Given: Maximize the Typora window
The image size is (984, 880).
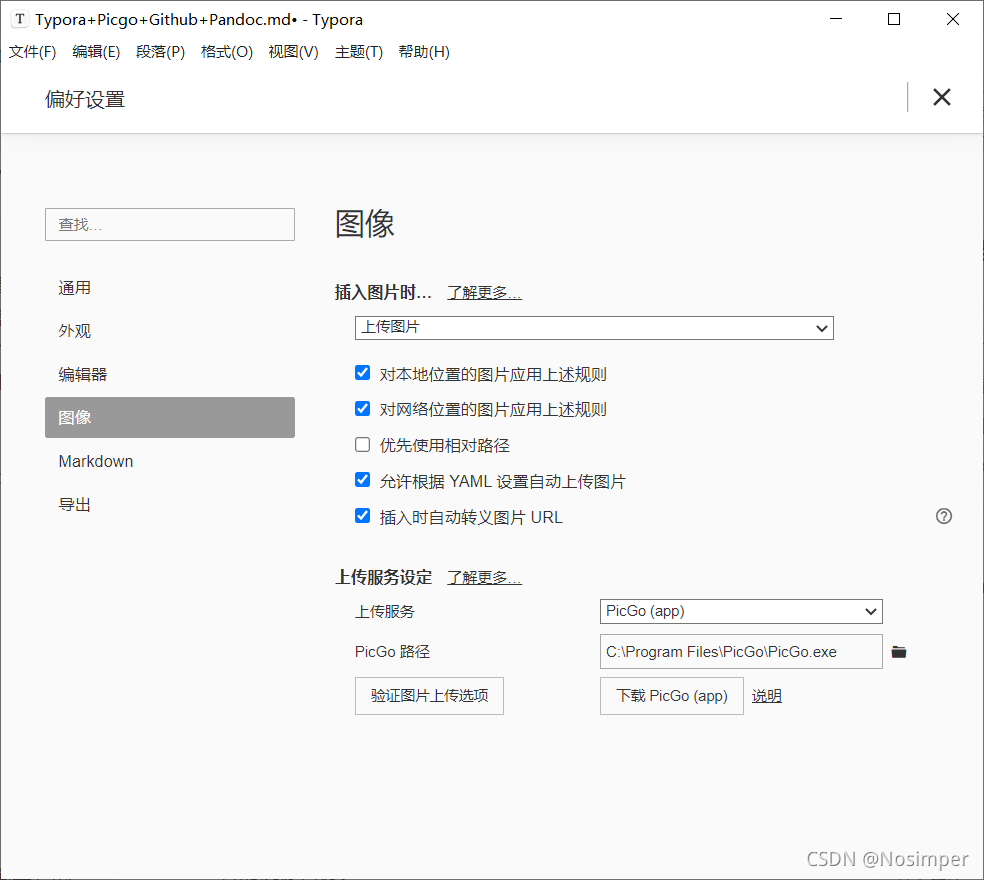Looking at the screenshot, I should pyautogui.click(x=894, y=19).
